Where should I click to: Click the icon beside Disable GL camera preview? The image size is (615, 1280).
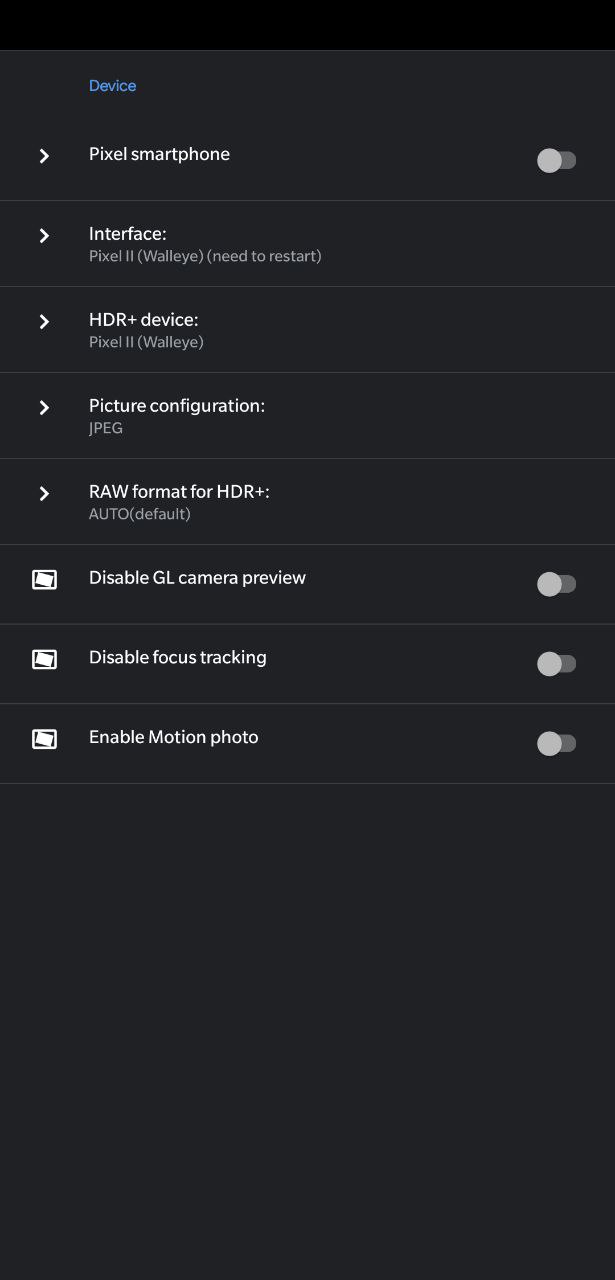coord(44,579)
